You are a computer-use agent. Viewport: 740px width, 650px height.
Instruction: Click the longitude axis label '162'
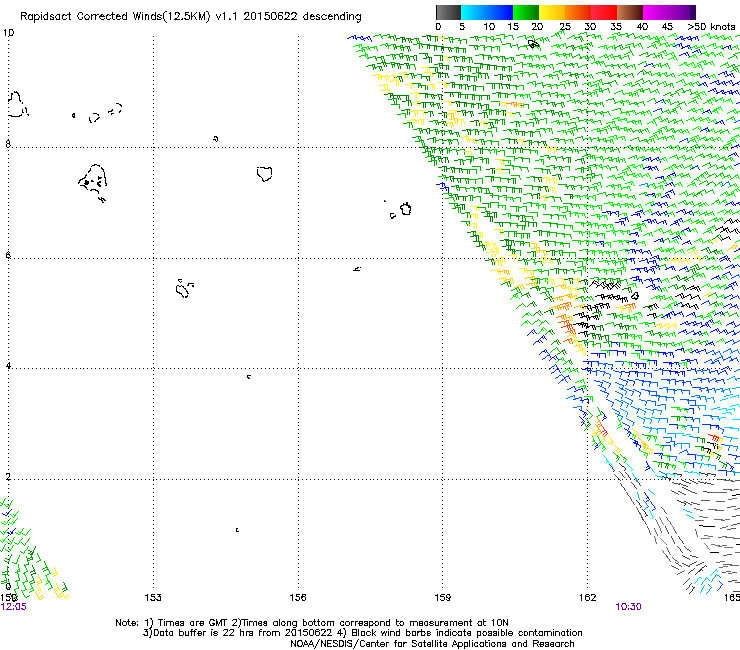click(588, 598)
